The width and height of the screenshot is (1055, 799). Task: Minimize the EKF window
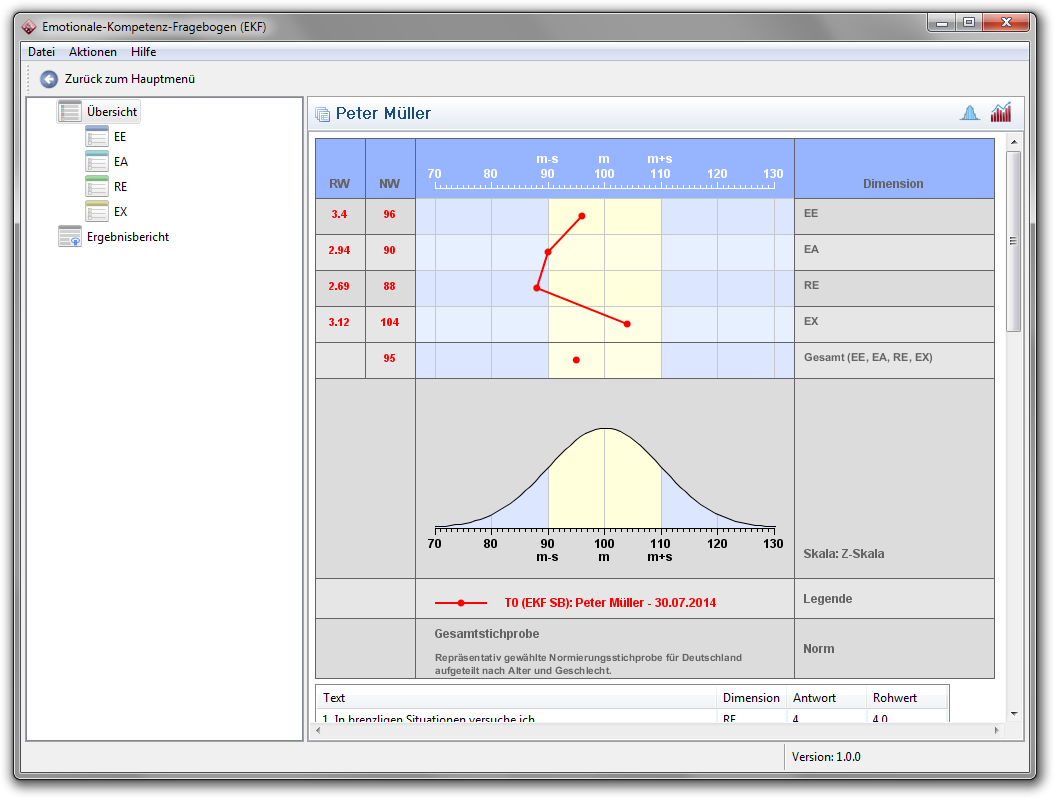[941, 23]
